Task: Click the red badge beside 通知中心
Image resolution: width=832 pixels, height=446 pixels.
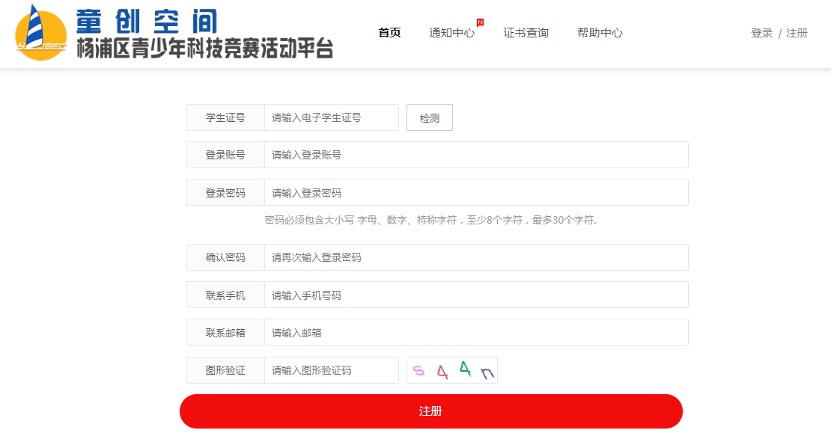Action: click(480, 21)
